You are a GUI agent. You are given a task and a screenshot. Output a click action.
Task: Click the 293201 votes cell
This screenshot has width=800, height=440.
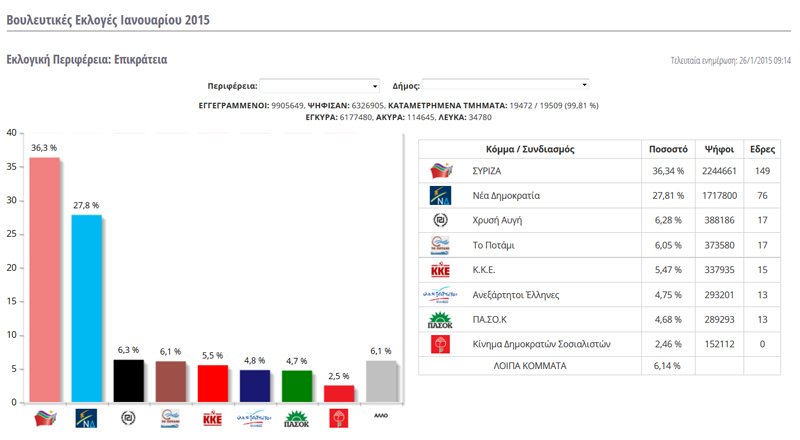719,295
